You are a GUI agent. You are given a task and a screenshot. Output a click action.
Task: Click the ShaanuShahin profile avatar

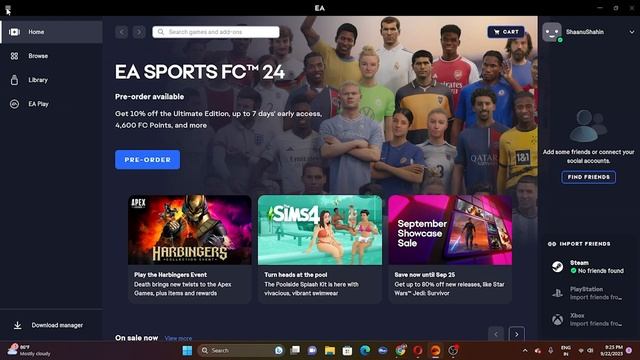coord(552,32)
